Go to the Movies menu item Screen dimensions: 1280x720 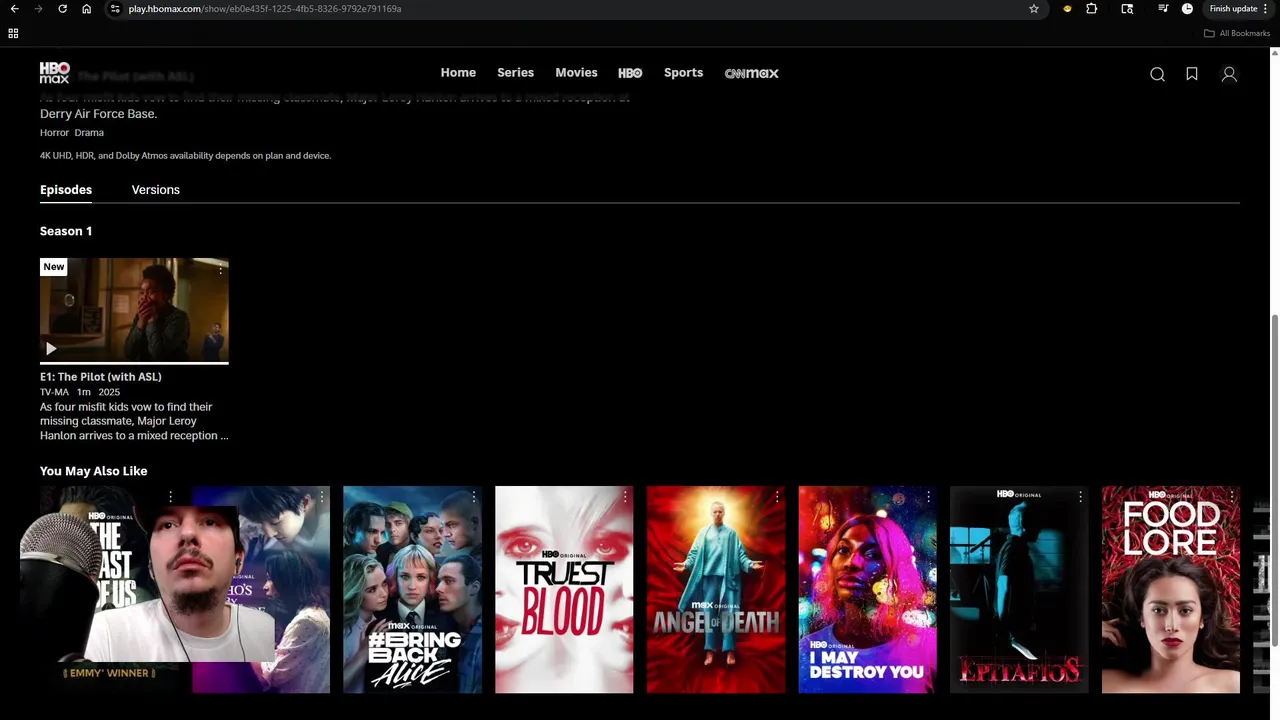coord(576,73)
